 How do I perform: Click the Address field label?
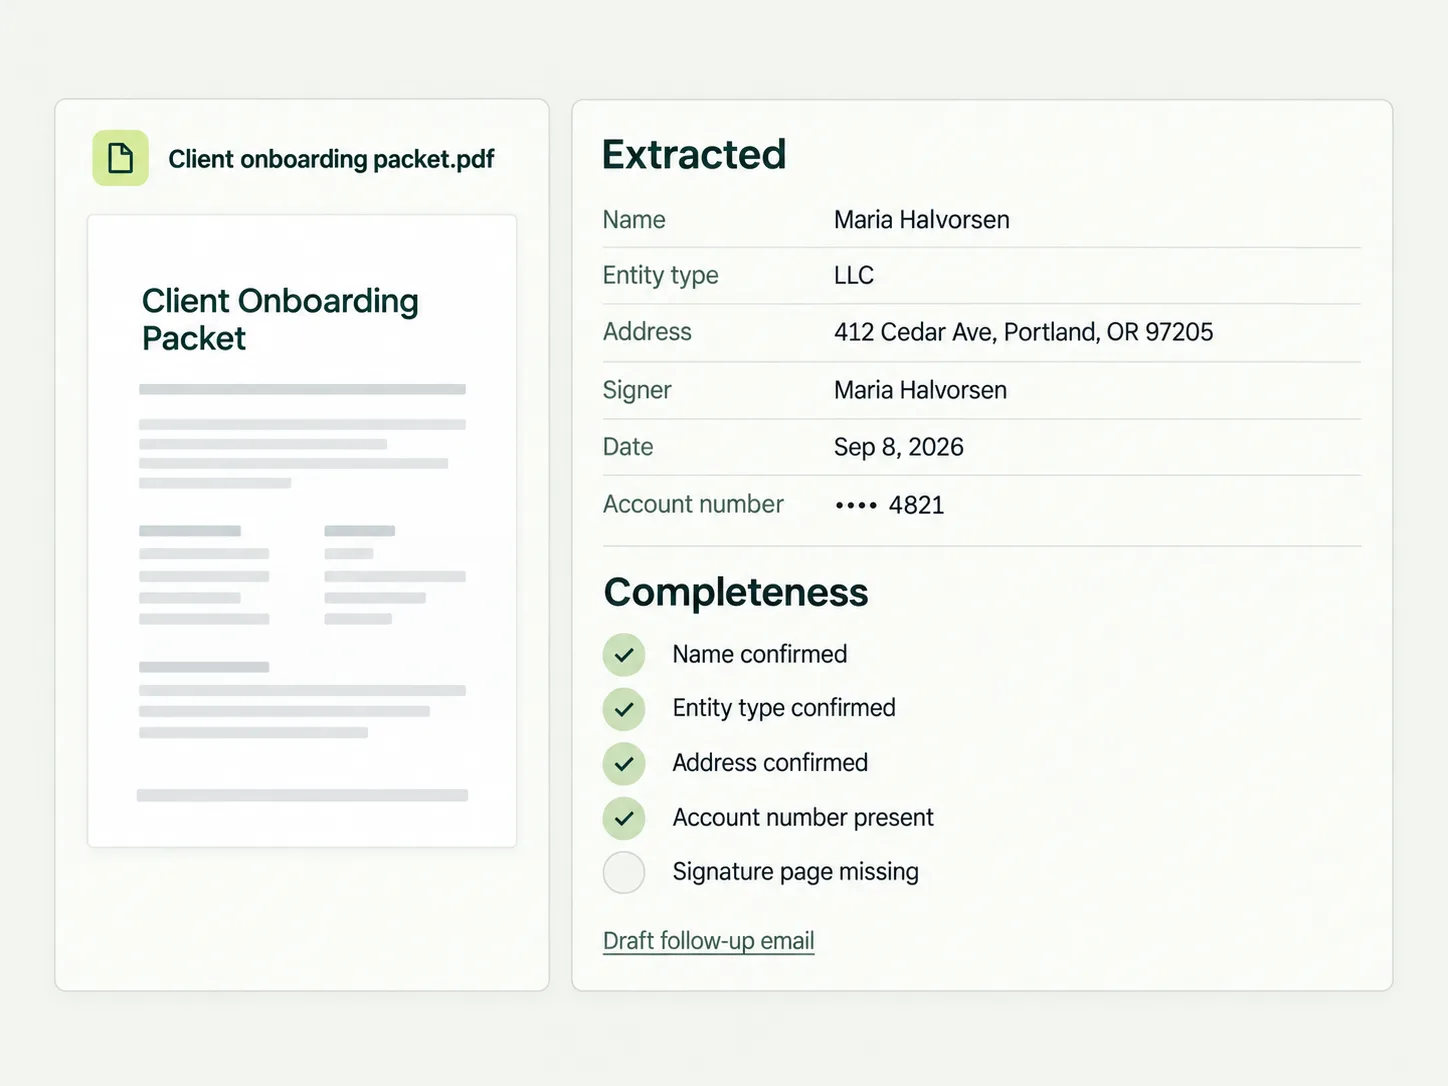(647, 332)
